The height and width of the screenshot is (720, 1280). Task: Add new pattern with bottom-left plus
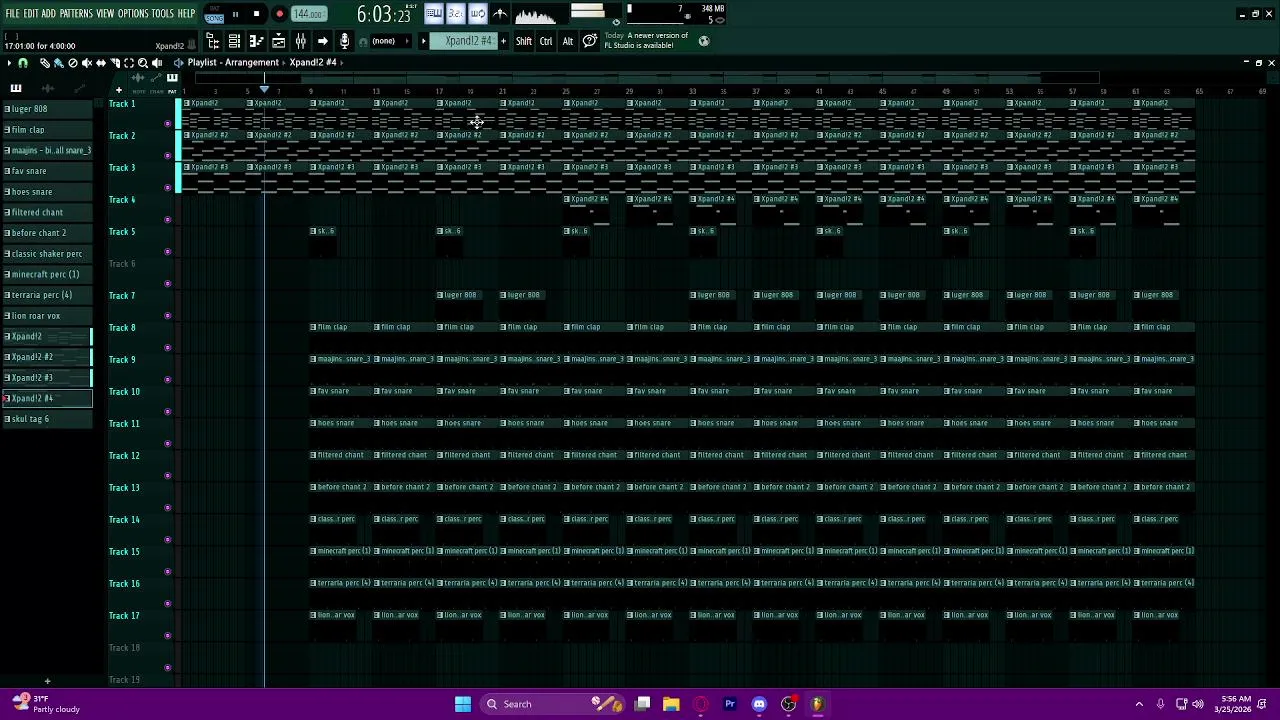point(47,681)
